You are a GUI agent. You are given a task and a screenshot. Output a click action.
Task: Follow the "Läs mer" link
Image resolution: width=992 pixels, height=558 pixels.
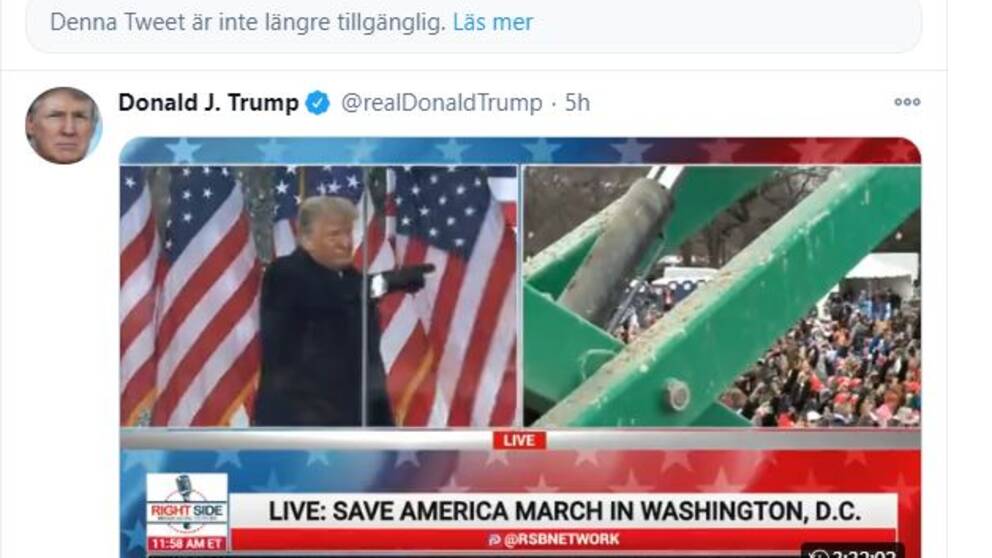(493, 22)
